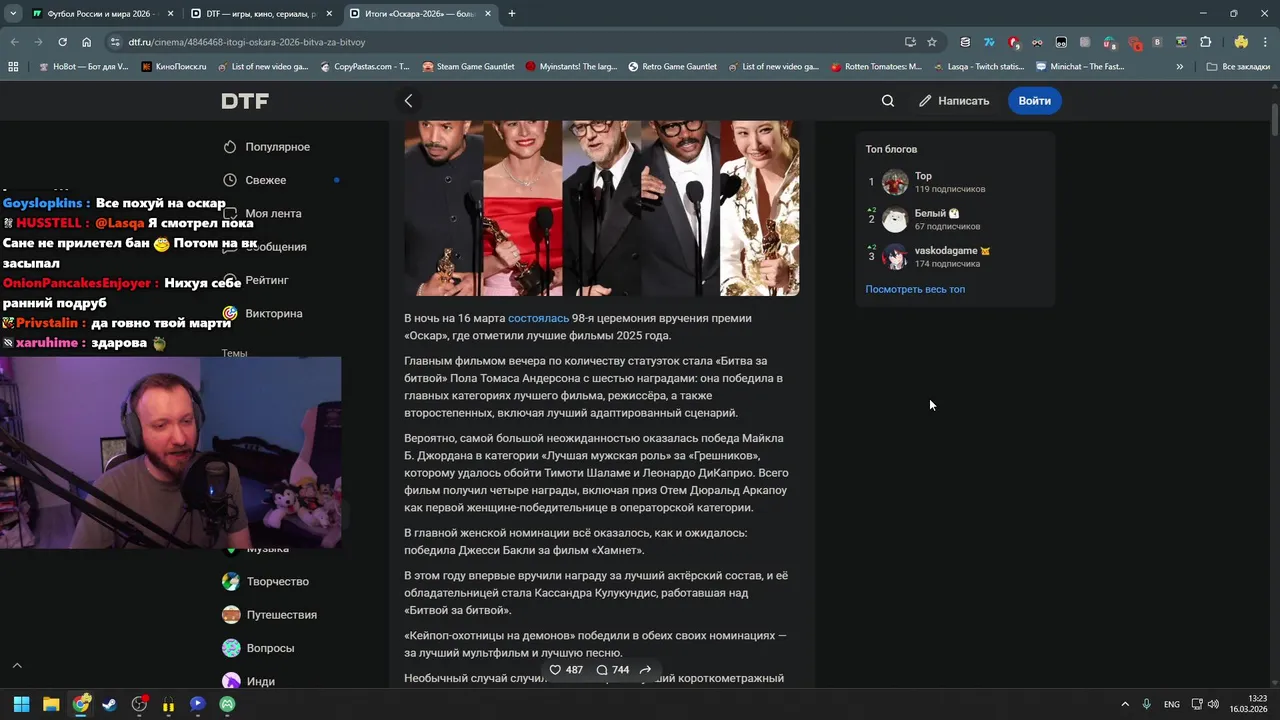This screenshot has width=1280, height=720.
Task: Expand hidden bookmarks chevron
Action: coord(1180,67)
